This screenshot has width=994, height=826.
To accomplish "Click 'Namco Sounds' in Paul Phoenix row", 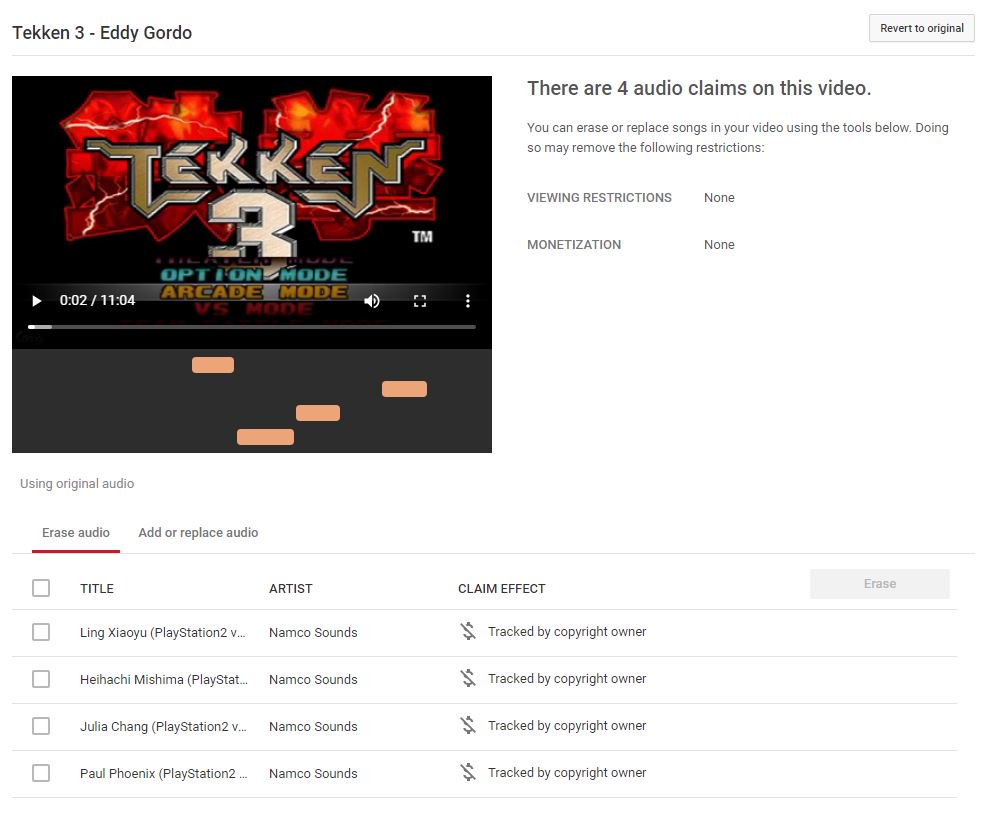I will (313, 773).
